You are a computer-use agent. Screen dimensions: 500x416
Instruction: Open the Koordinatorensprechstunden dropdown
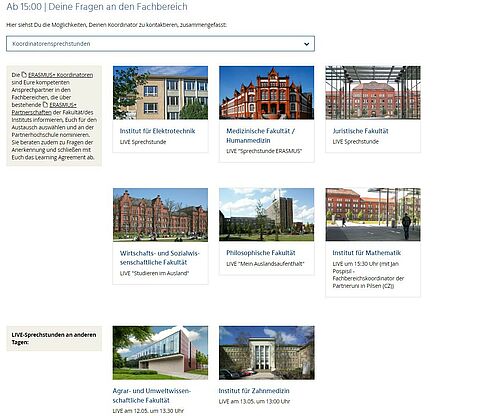pyautogui.click(x=160, y=44)
